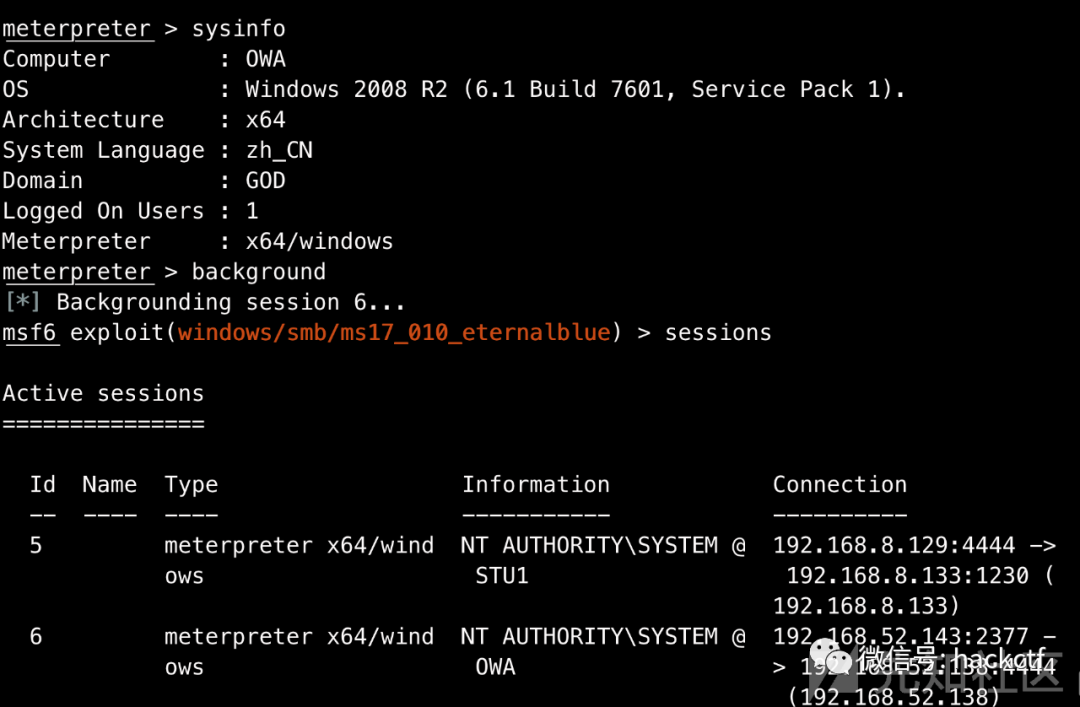Click the 'x64/windows' Meterpreter value
Screen dimensions: 1080x707
coord(320,241)
